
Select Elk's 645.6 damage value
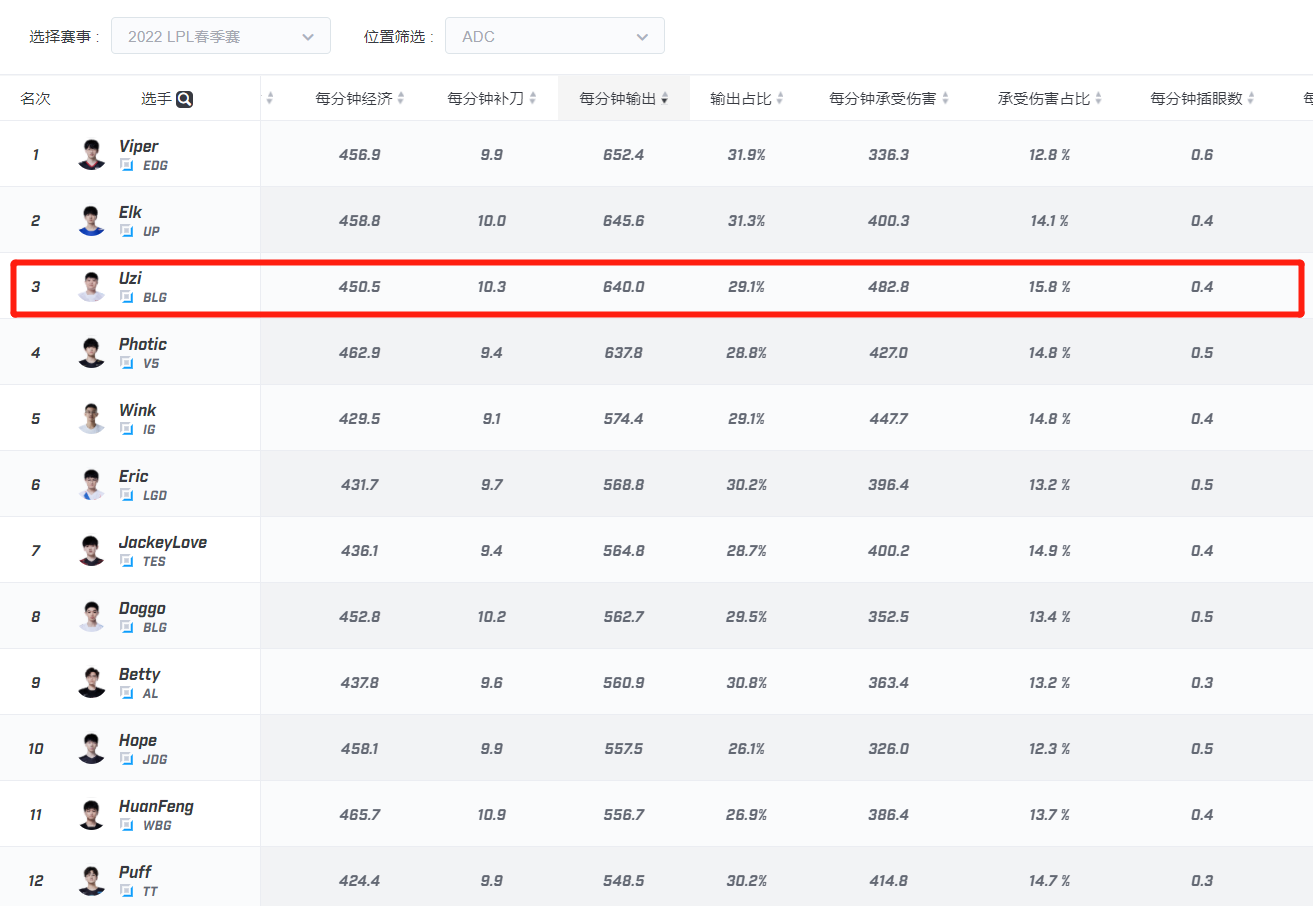624,221
